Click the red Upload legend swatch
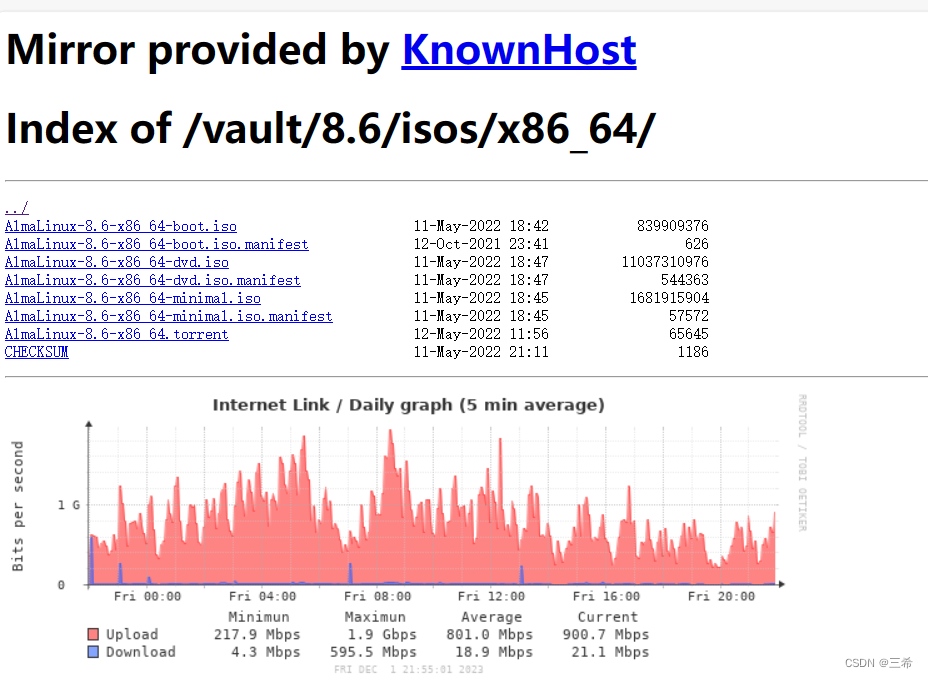This screenshot has width=928, height=678. (x=93, y=634)
